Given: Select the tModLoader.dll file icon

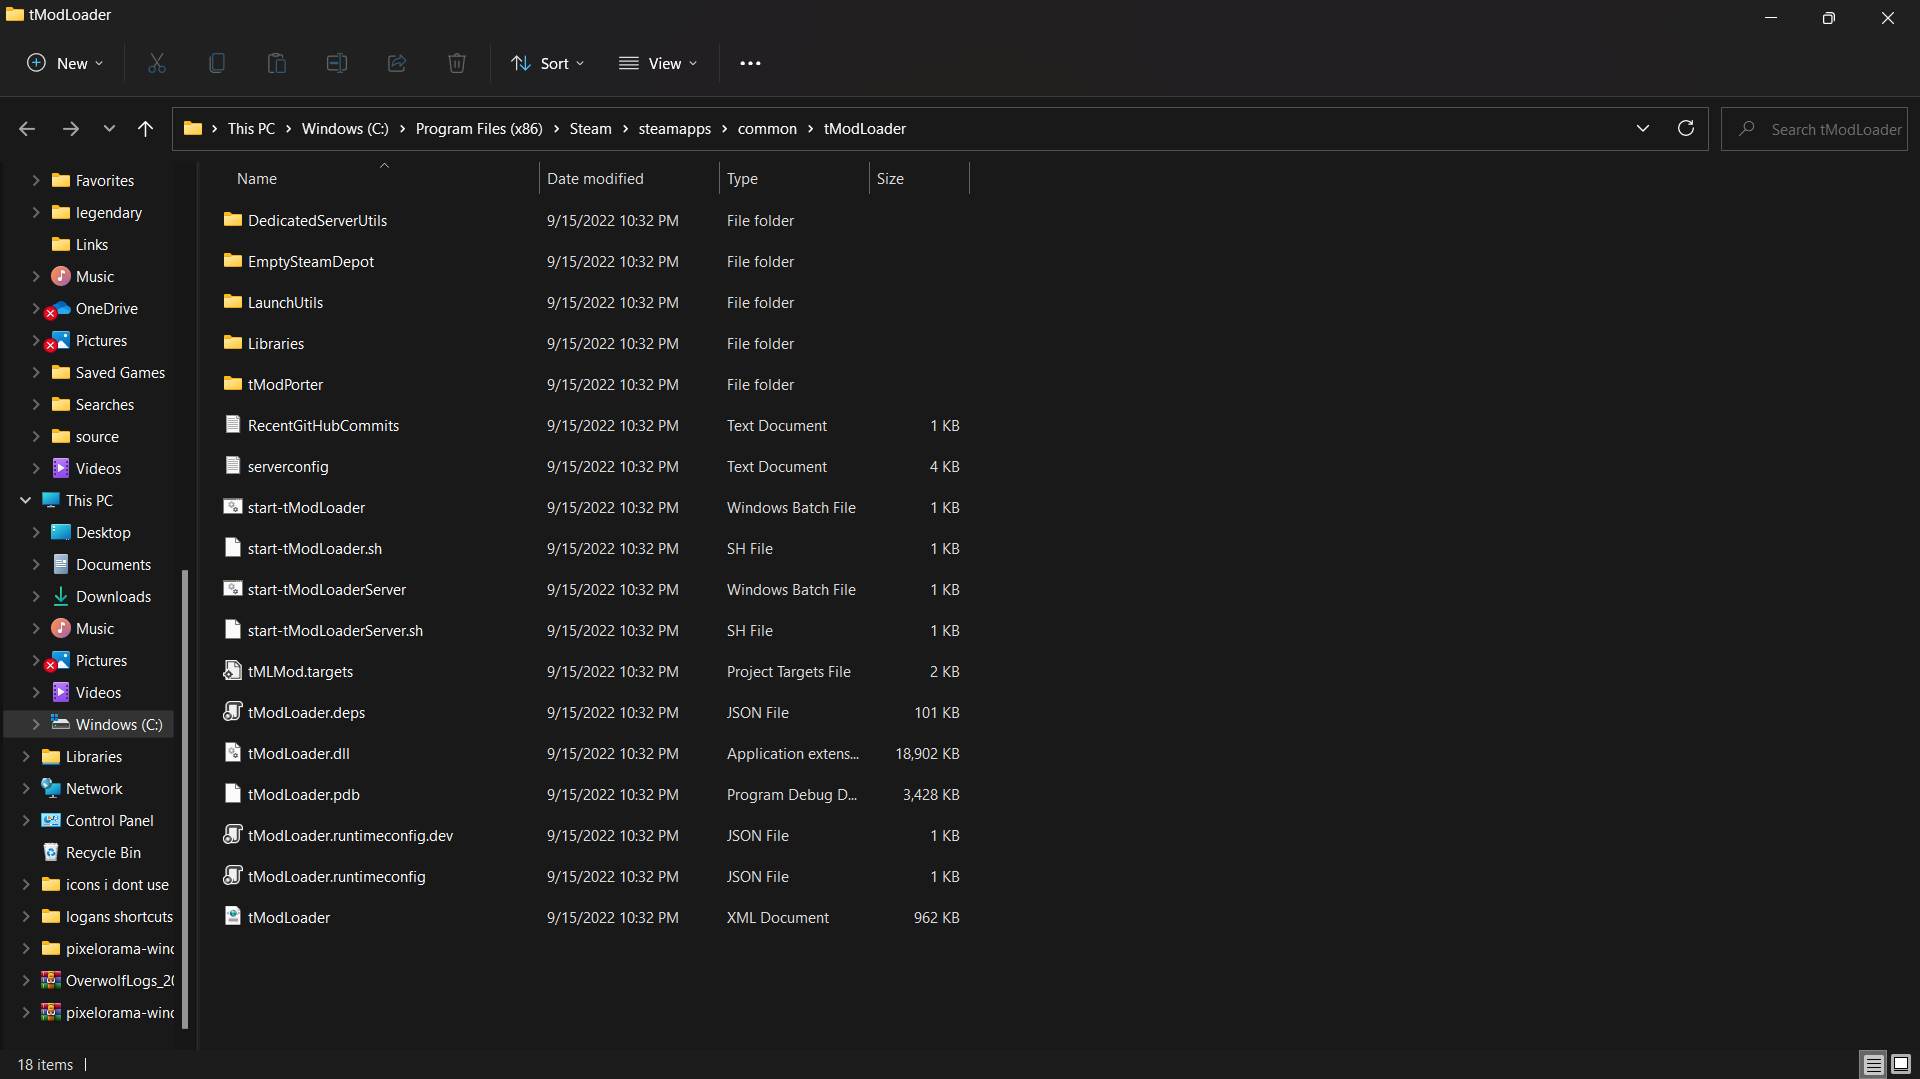Looking at the screenshot, I should pos(233,753).
